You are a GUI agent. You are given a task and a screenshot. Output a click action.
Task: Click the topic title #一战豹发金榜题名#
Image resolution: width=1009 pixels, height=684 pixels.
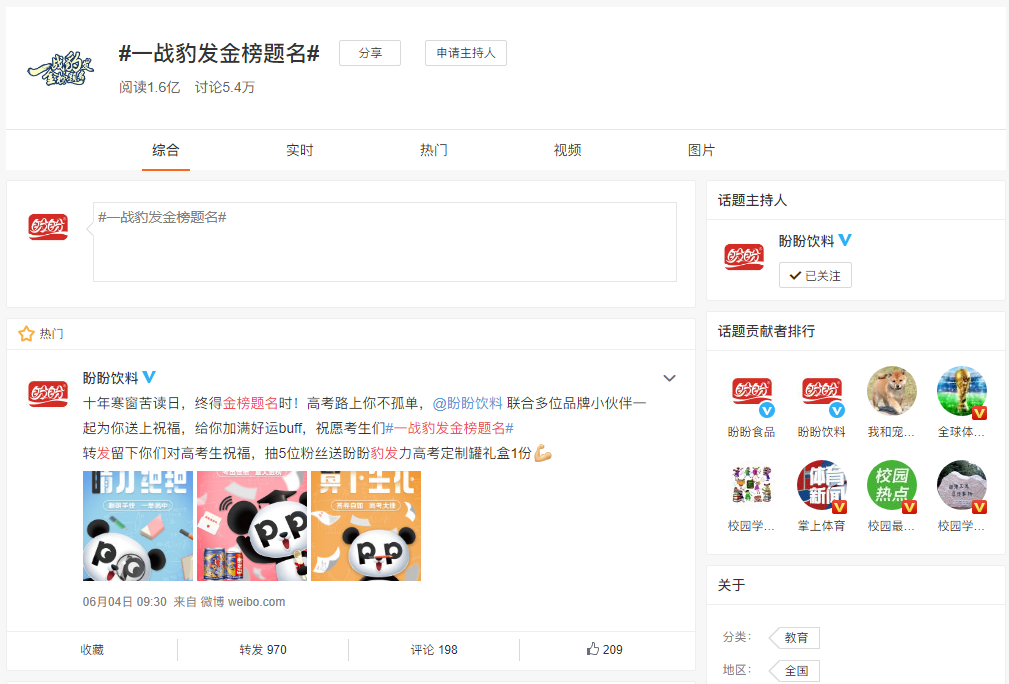219,53
